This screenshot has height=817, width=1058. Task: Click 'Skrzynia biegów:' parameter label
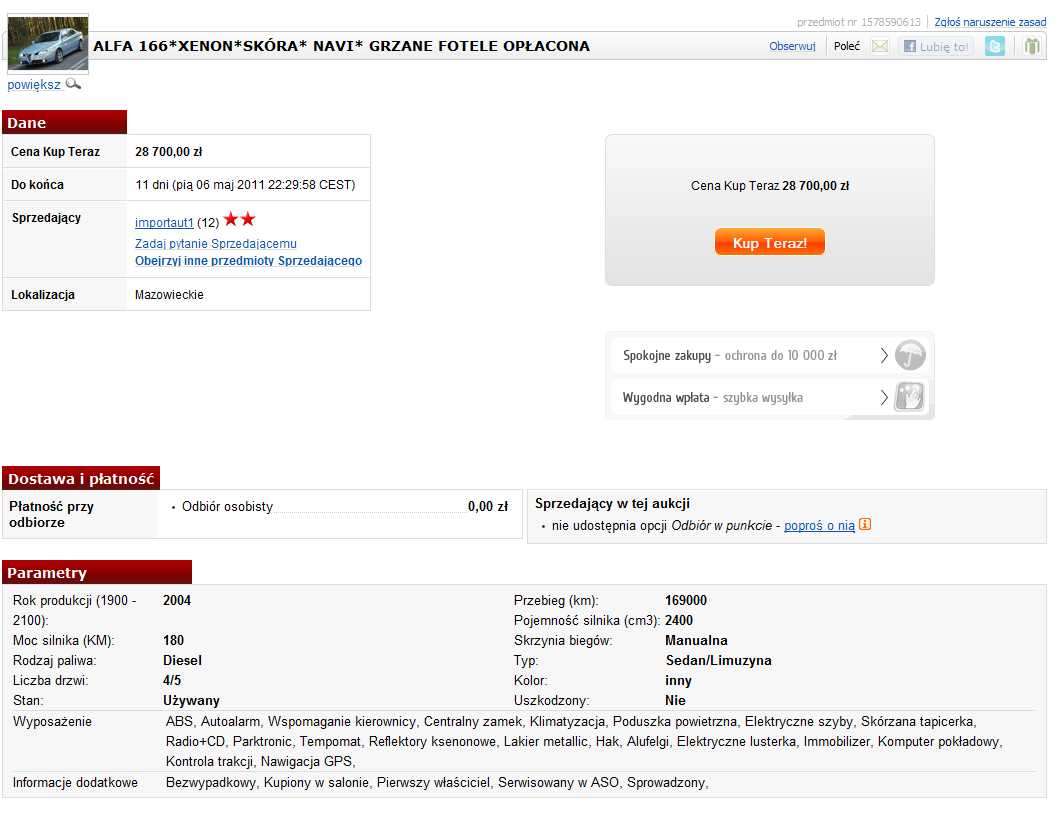click(563, 640)
